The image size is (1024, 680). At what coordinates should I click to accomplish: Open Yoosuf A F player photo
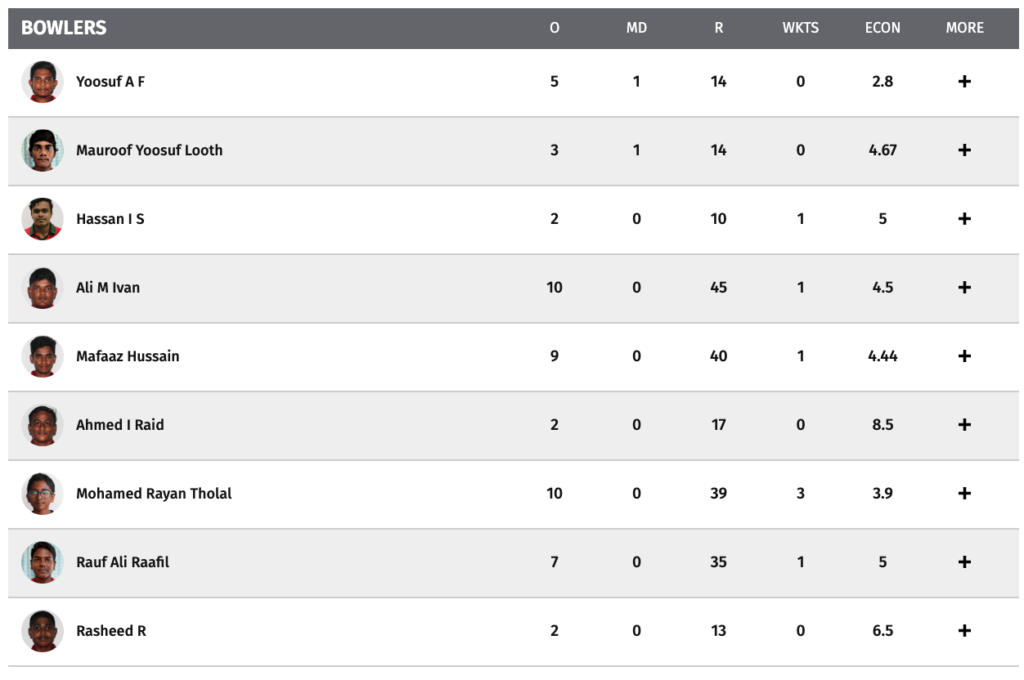click(x=42, y=82)
